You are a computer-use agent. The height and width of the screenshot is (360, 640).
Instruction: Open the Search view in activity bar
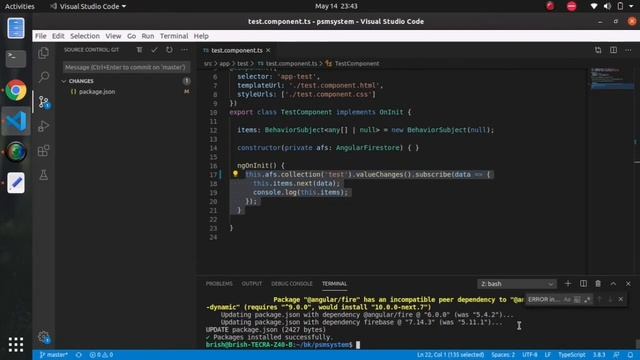click(43, 77)
